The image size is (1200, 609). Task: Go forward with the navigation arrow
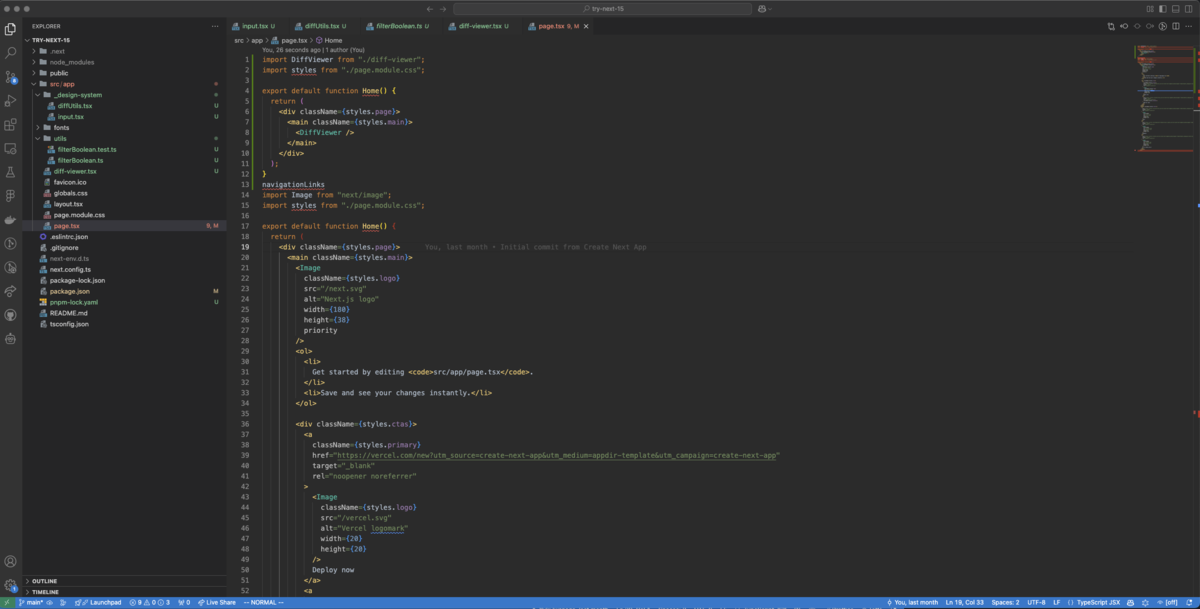pyautogui.click(x=443, y=8)
